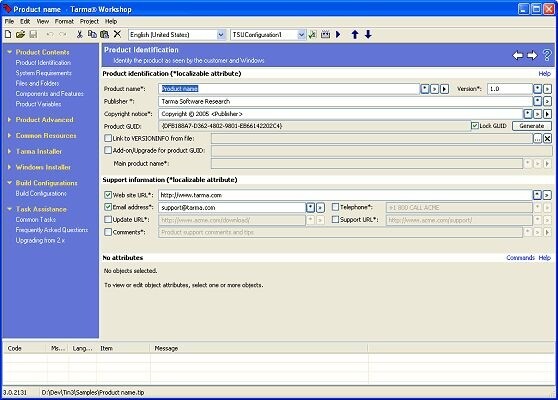Enable the Support URL checkbox
Image resolution: width=558 pixels, height=400 pixels.
[335, 219]
